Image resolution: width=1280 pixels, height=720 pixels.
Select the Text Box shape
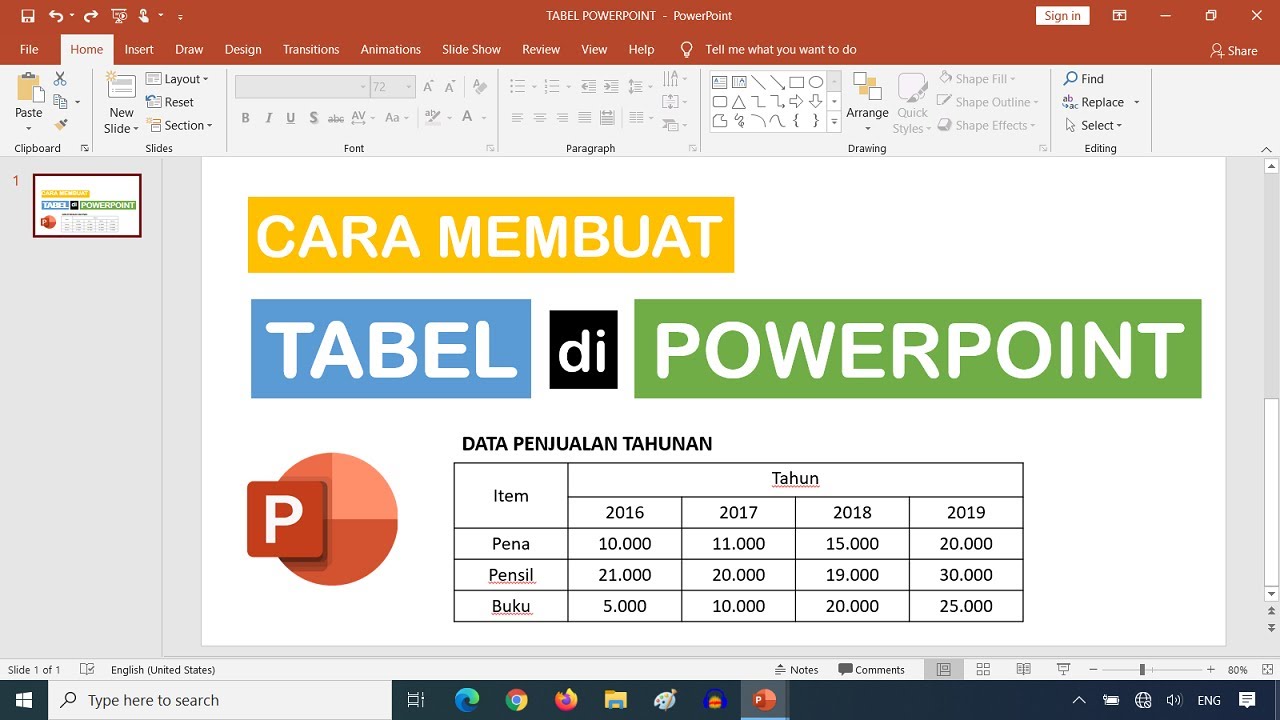pyautogui.click(x=719, y=82)
